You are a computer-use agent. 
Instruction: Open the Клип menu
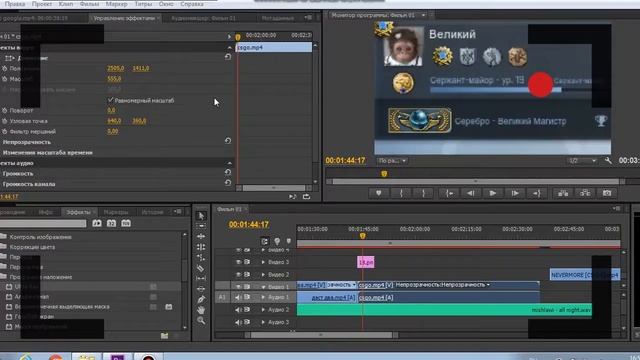tap(66, 4)
